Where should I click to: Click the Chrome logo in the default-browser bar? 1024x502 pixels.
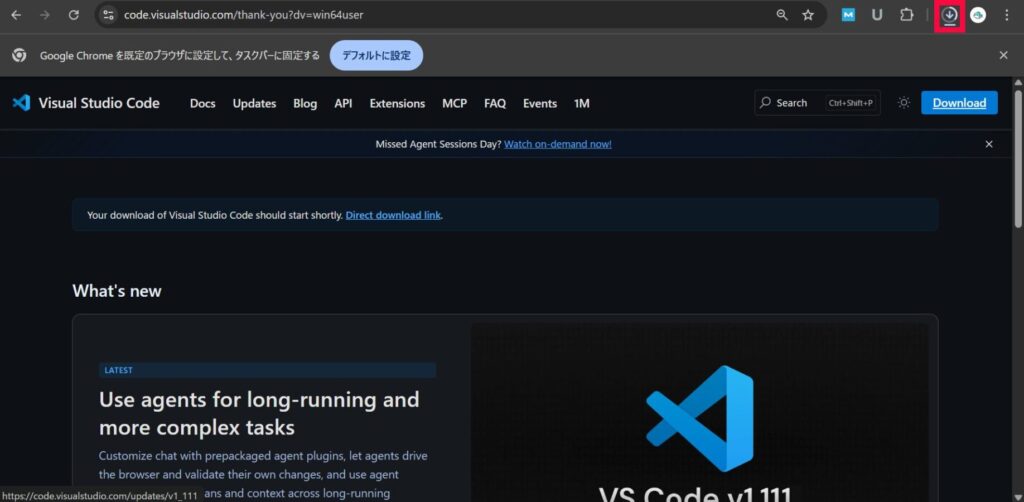pos(19,55)
